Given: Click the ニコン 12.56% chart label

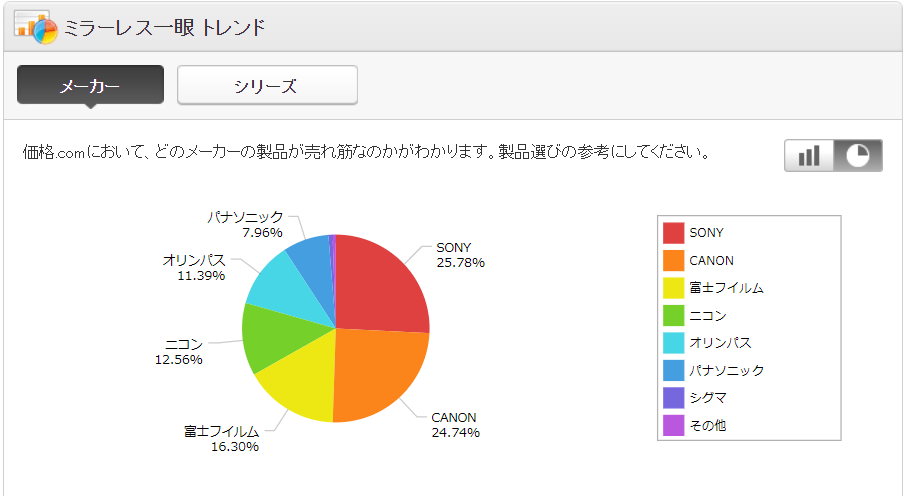Looking at the screenshot, I should point(179,352).
